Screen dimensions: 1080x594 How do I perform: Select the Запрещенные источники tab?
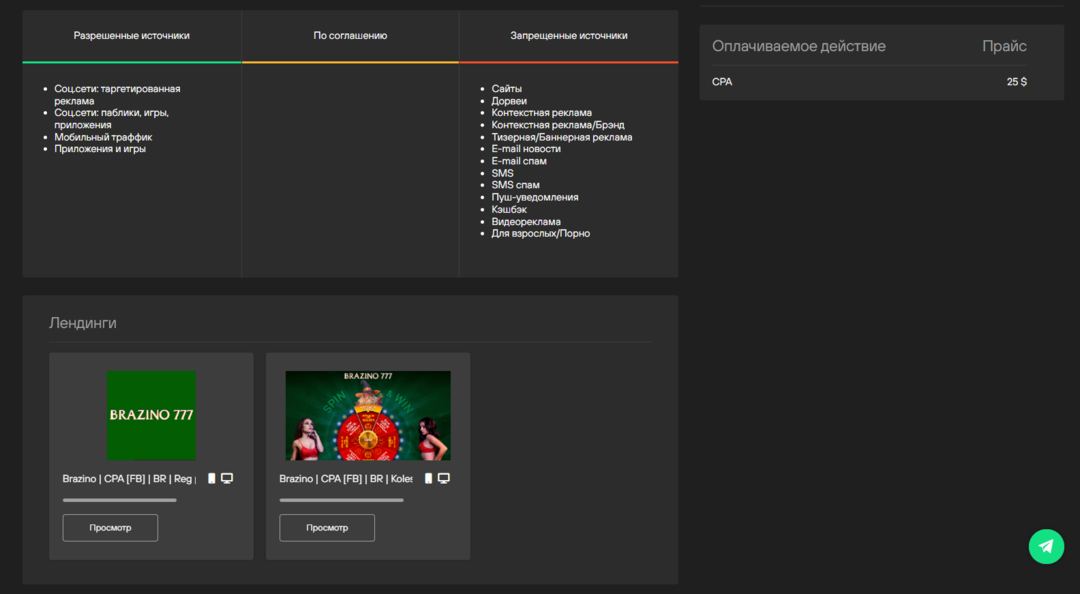(x=569, y=36)
